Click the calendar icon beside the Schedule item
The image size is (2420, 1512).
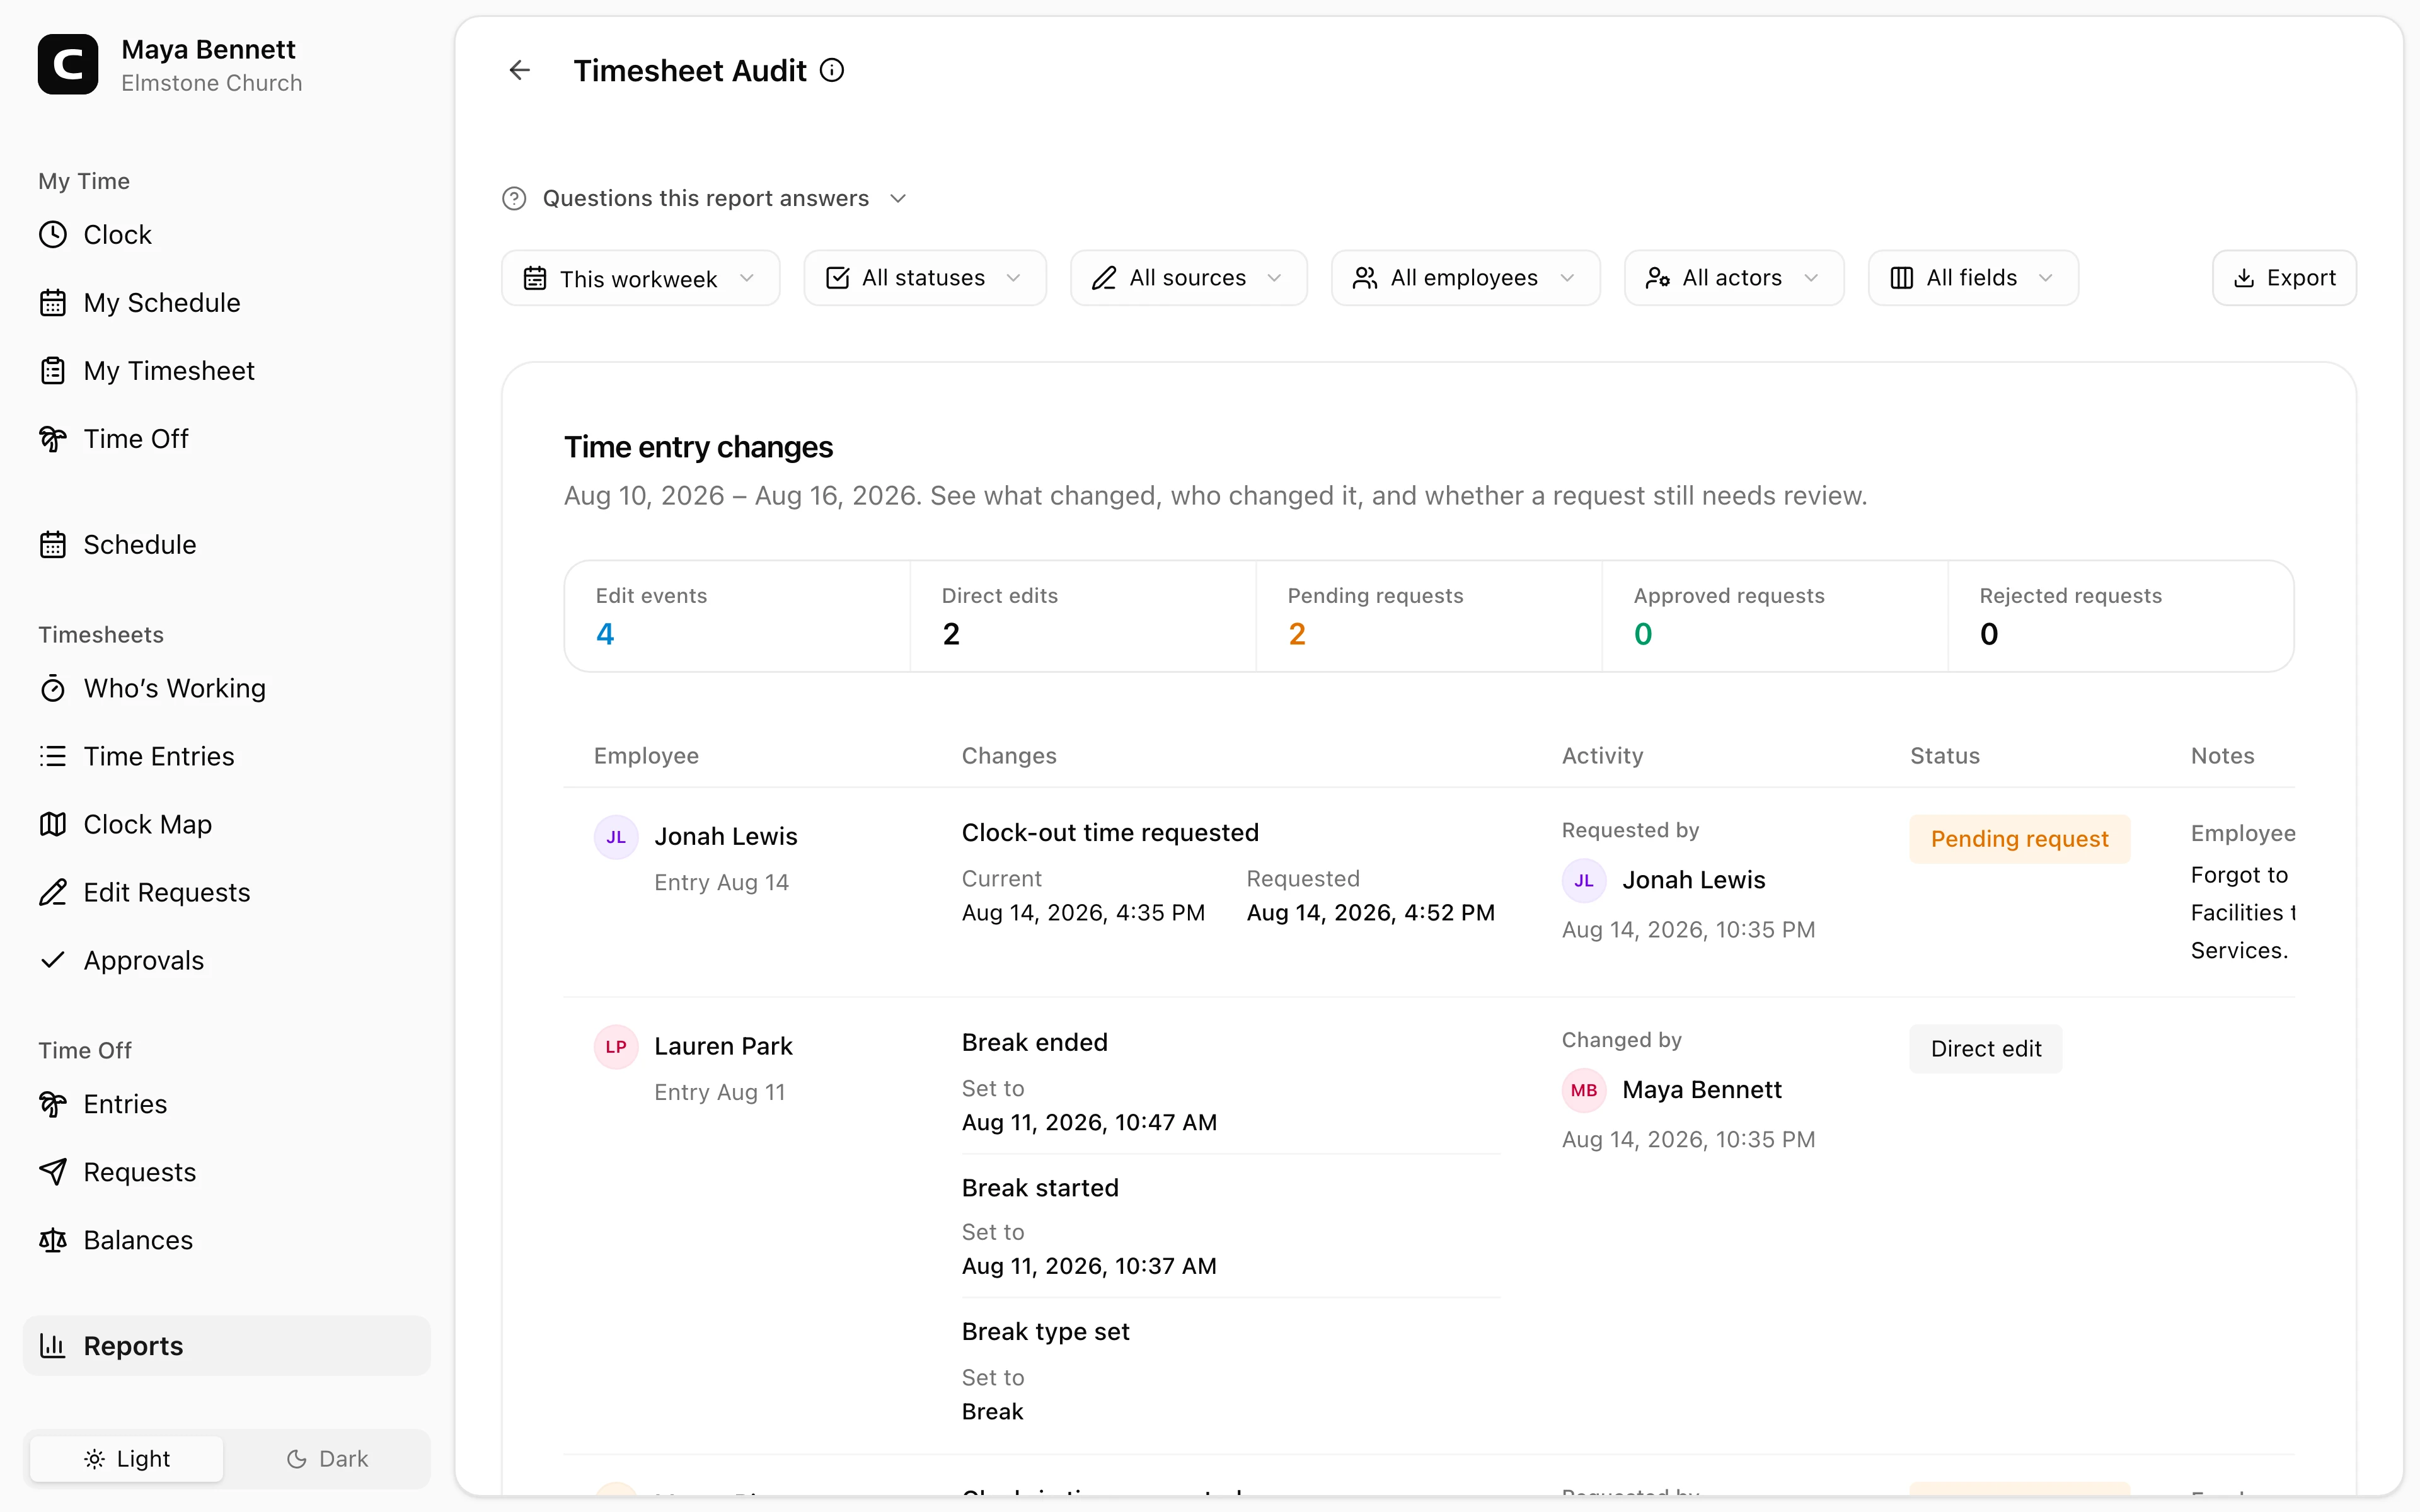53,544
